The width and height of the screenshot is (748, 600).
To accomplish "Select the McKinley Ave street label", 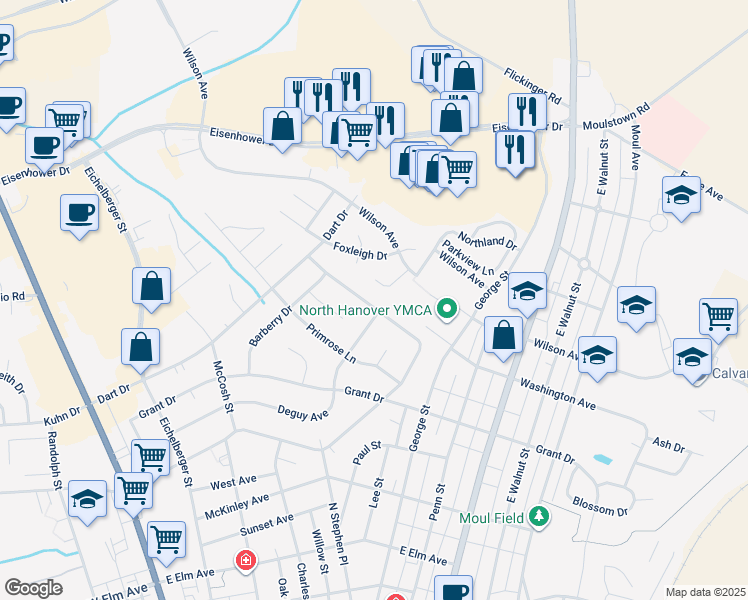I will point(237,507).
